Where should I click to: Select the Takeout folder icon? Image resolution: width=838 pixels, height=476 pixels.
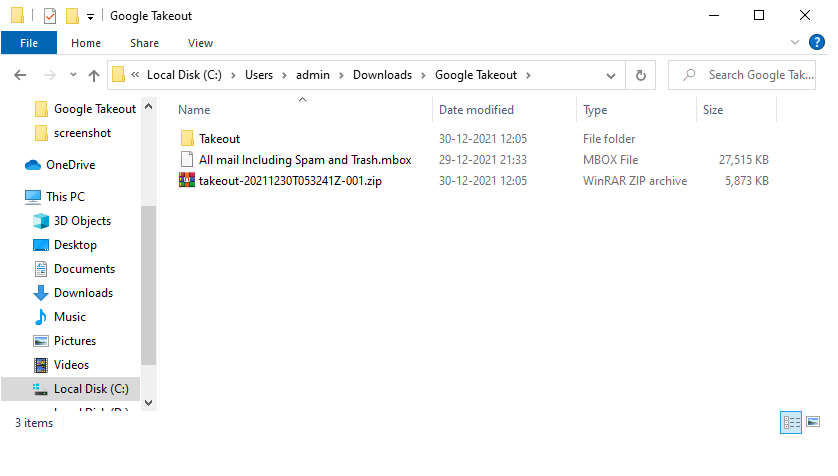click(x=187, y=138)
